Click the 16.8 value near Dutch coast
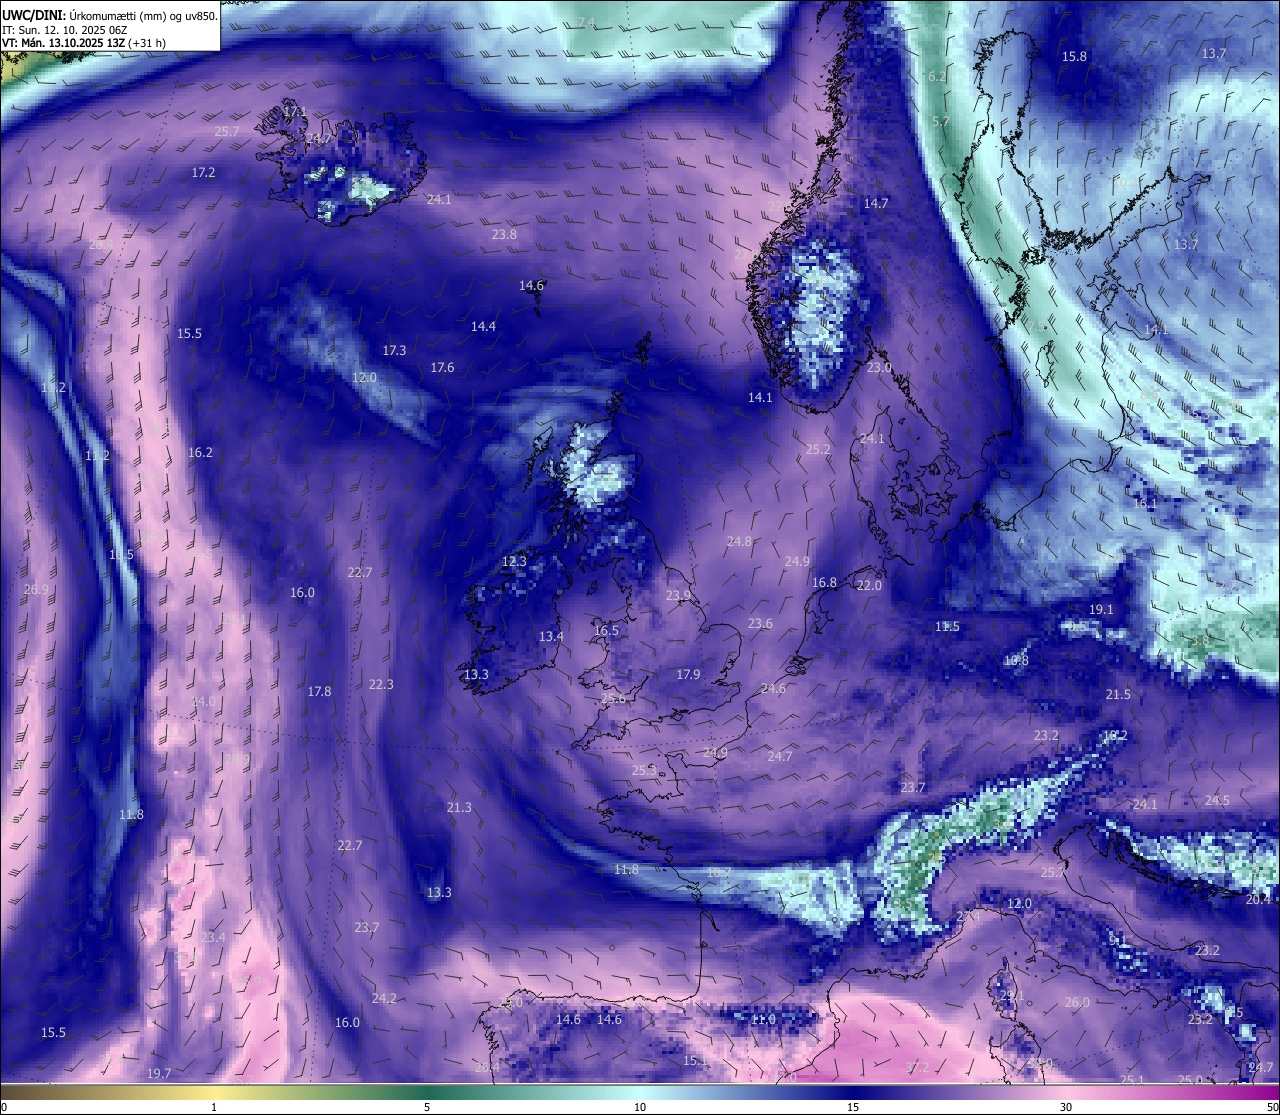The height and width of the screenshot is (1115, 1280). [824, 583]
